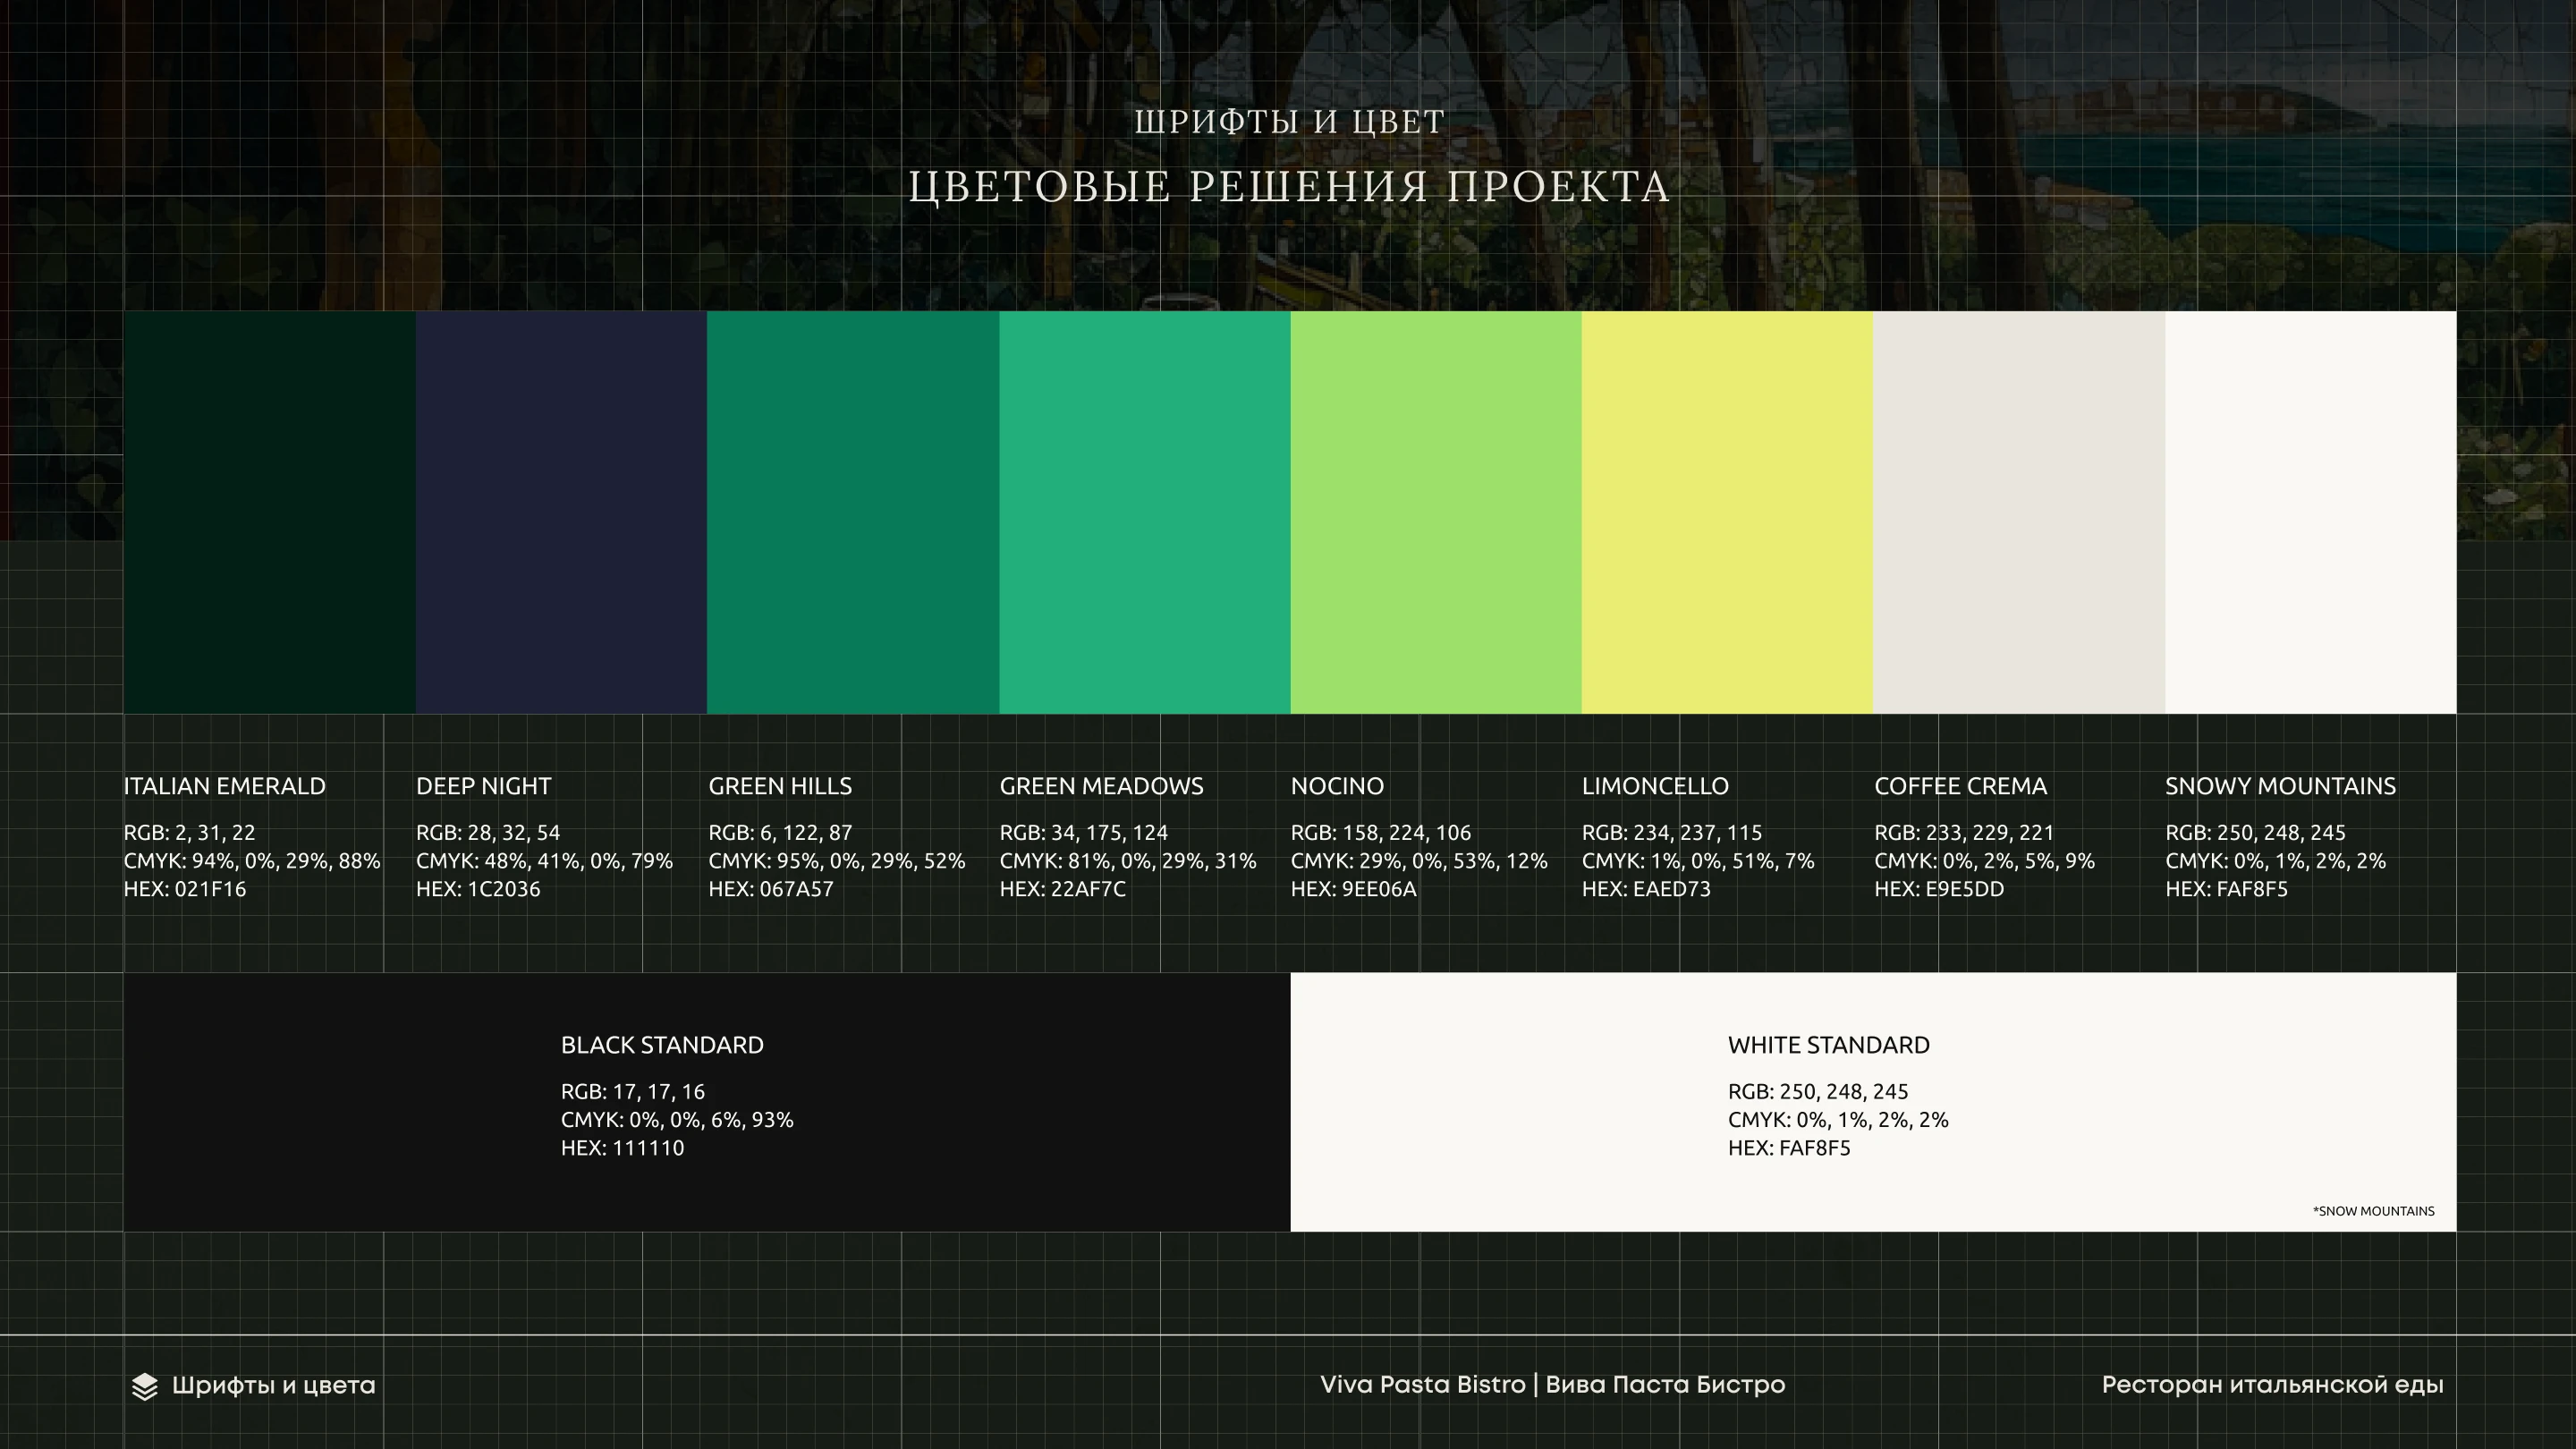Choose the Snowy Mountains white swatch

point(2310,512)
